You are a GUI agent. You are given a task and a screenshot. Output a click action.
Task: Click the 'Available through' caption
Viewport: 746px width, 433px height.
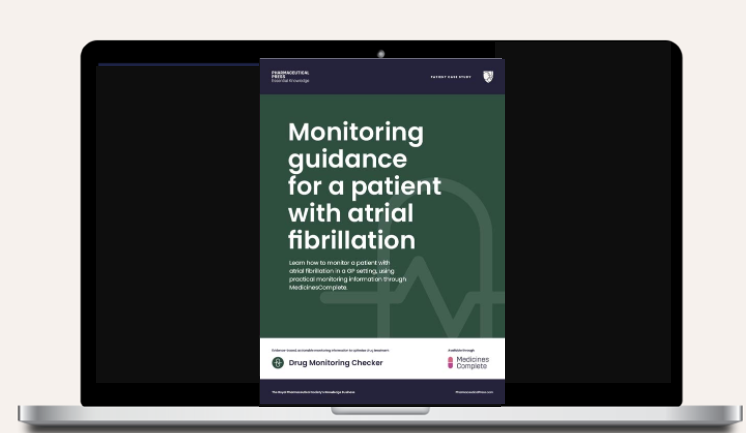click(462, 349)
